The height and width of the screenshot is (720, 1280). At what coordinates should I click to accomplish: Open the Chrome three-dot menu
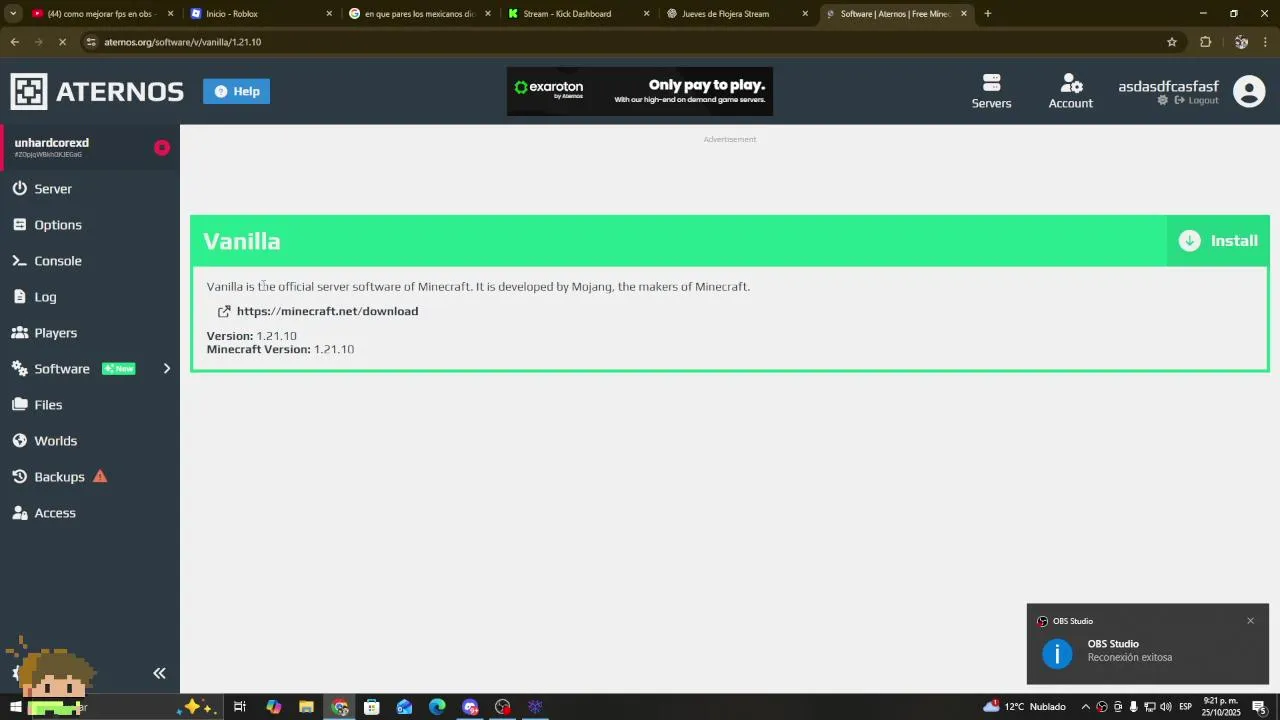click(1266, 42)
